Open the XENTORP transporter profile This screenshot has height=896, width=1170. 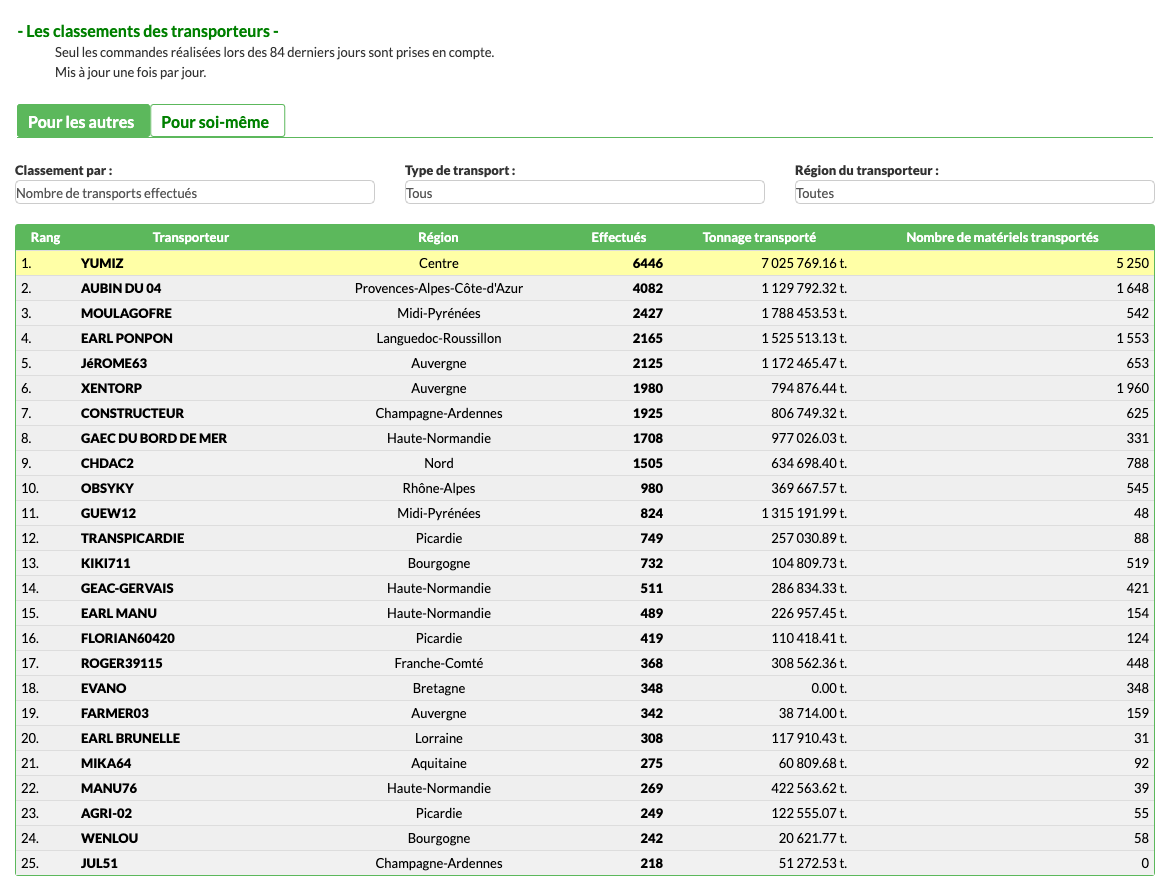click(x=112, y=388)
